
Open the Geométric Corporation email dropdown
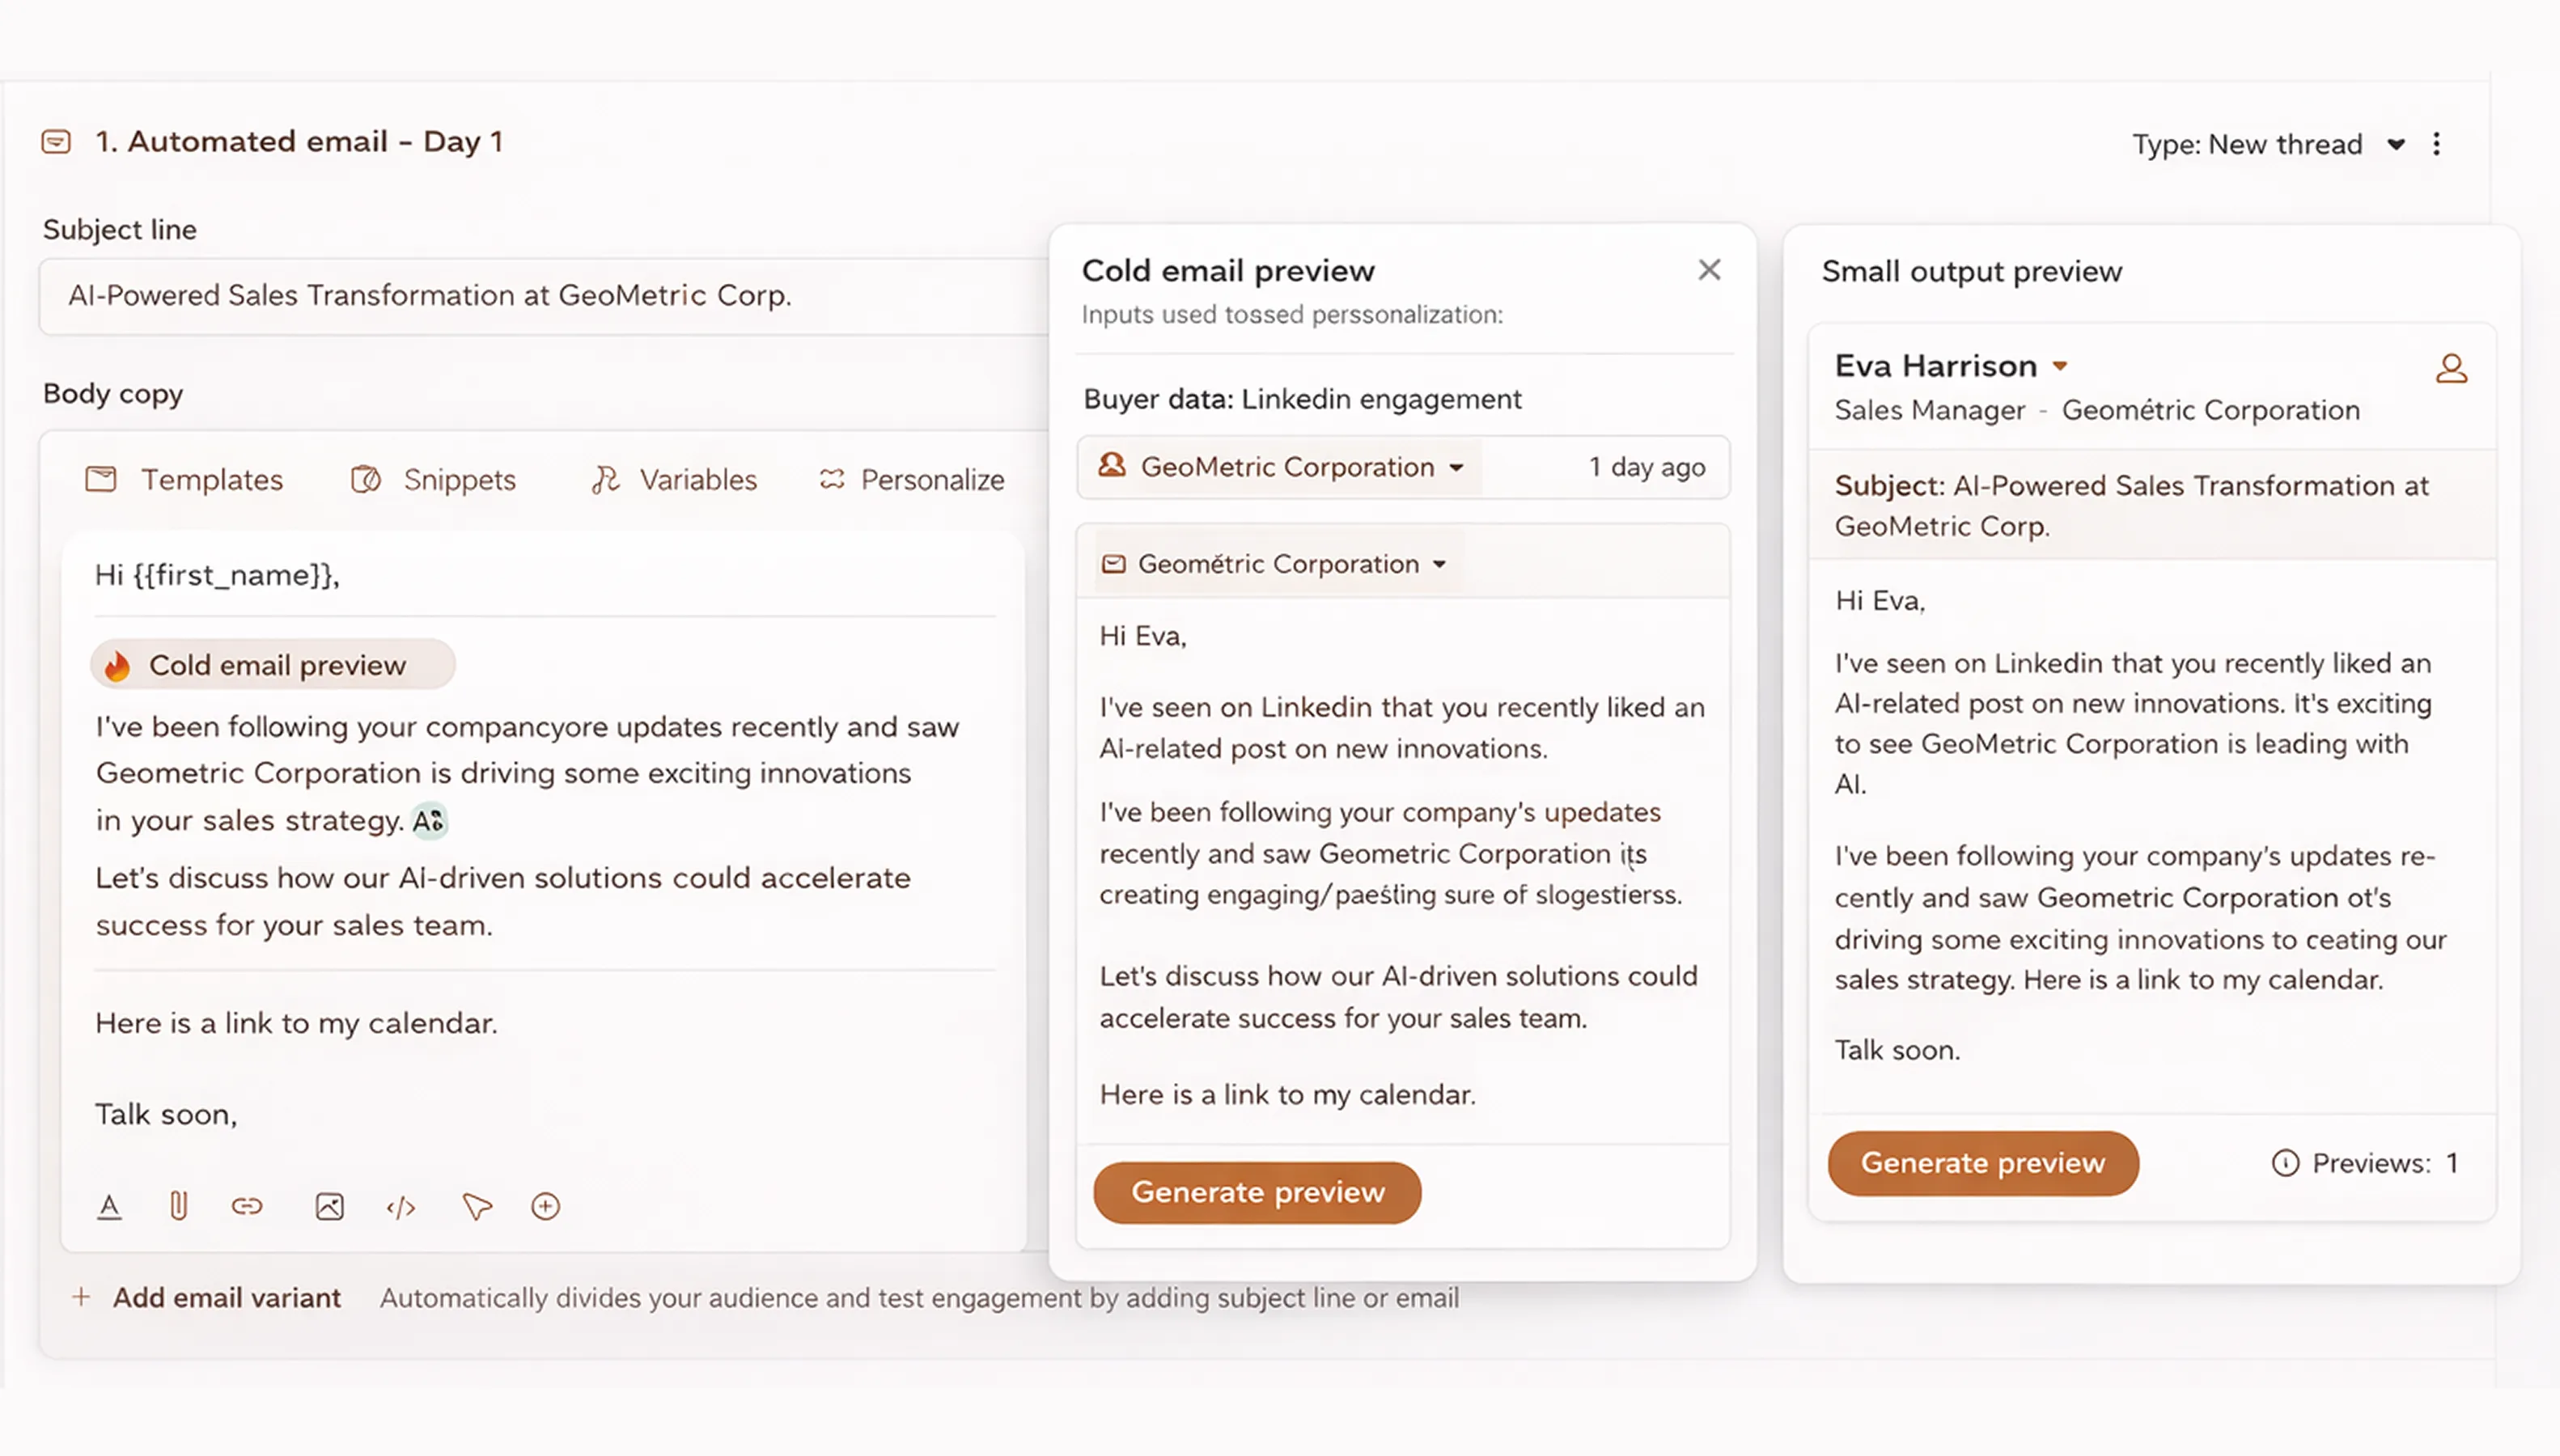(1274, 564)
